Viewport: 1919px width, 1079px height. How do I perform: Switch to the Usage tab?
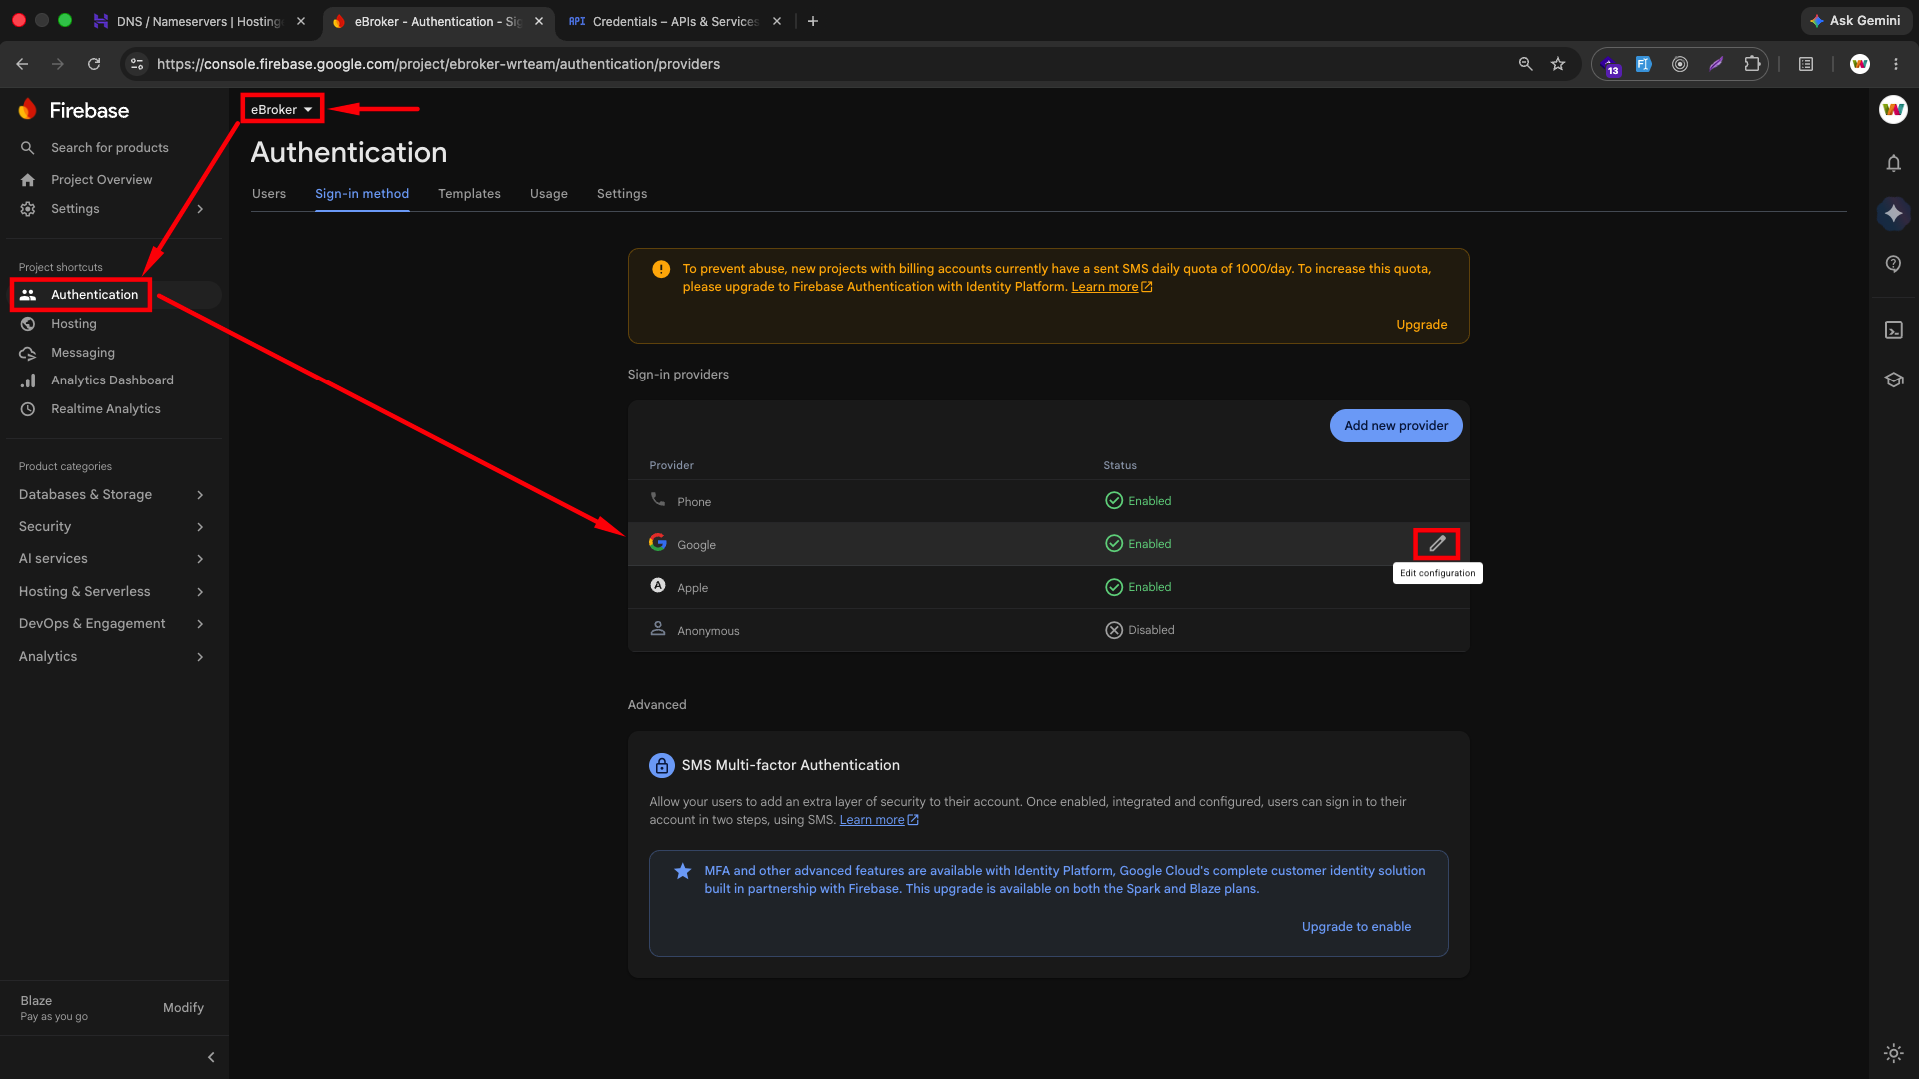(549, 194)
